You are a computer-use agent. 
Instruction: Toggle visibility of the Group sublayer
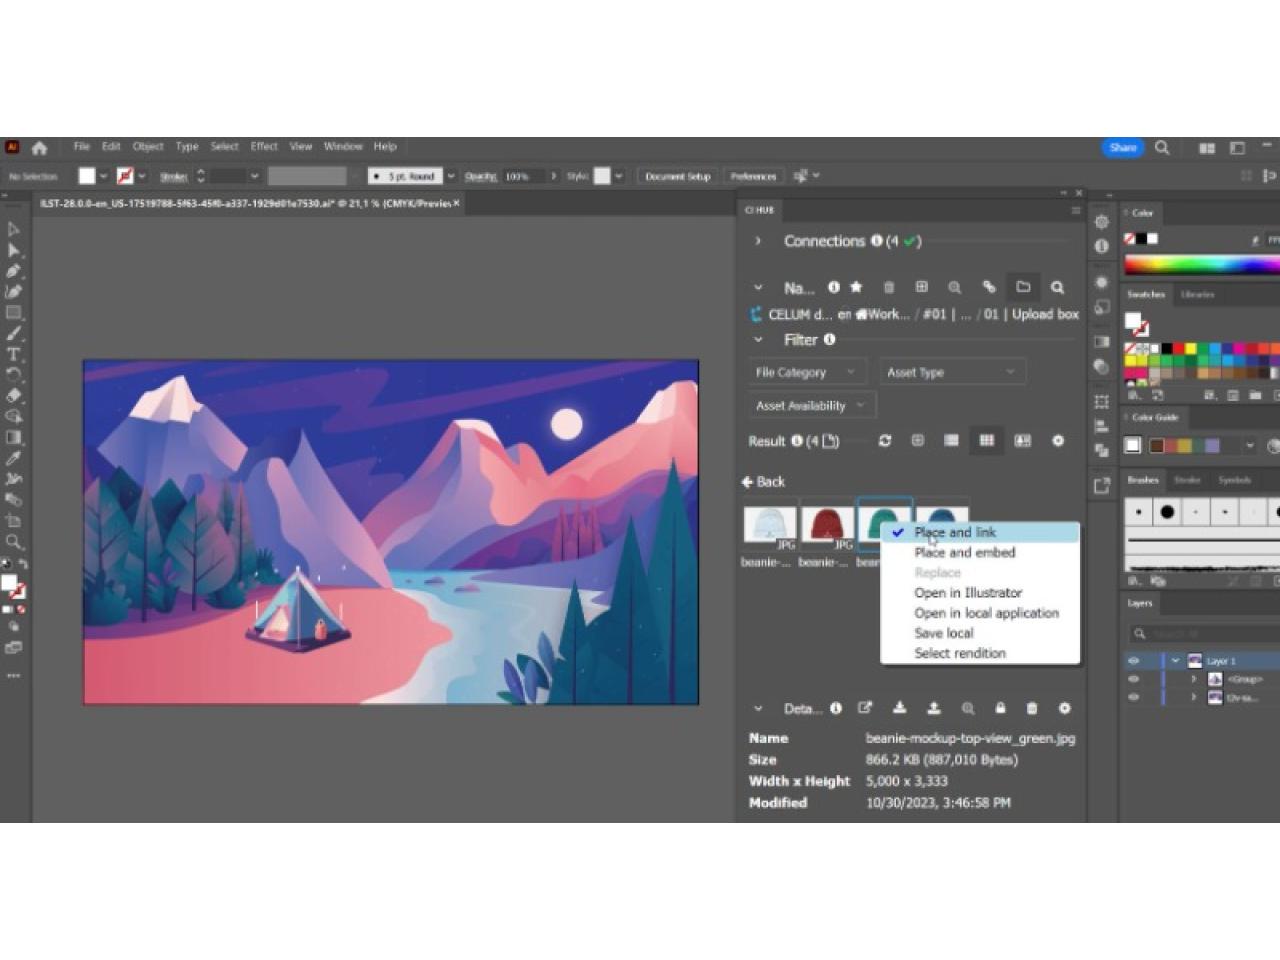pyautogui.click(x=1133, y=679)
